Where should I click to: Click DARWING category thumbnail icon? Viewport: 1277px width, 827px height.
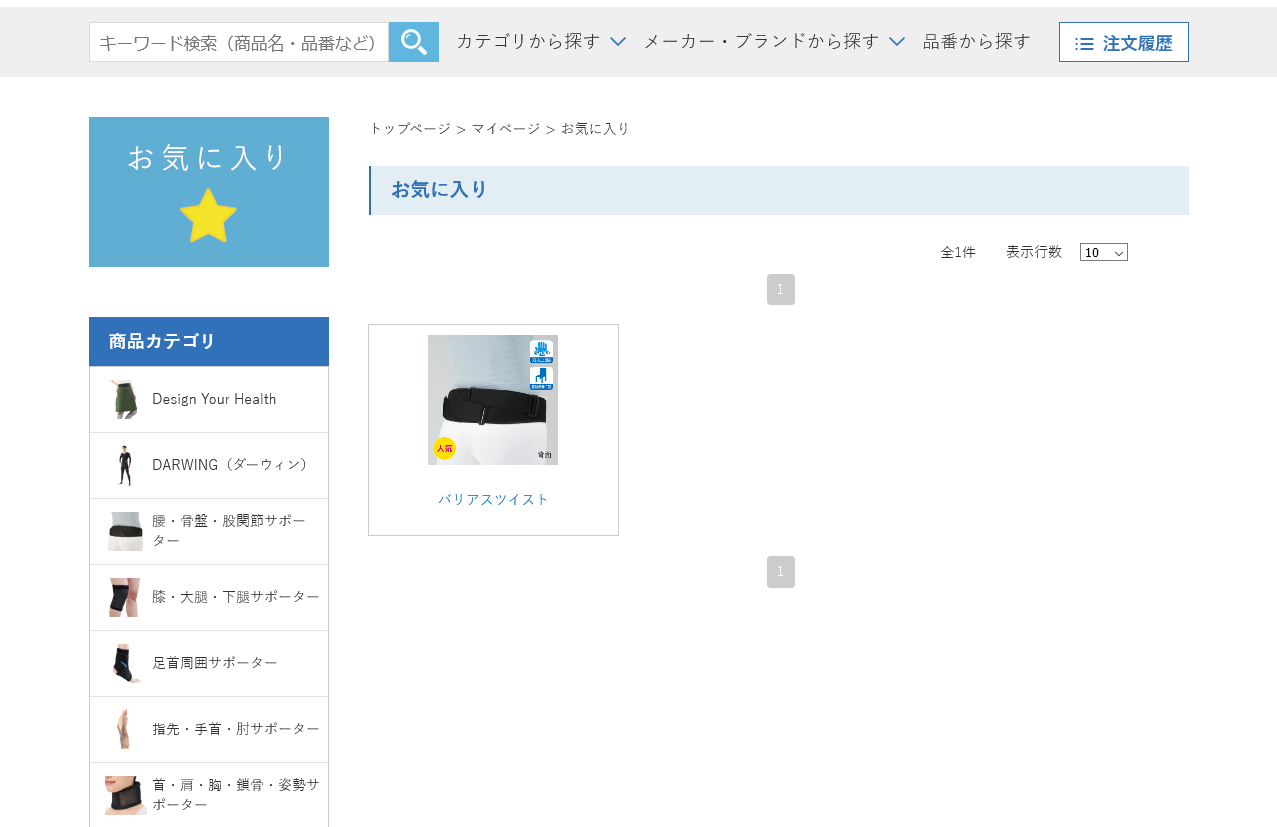(x=125, y=465)
